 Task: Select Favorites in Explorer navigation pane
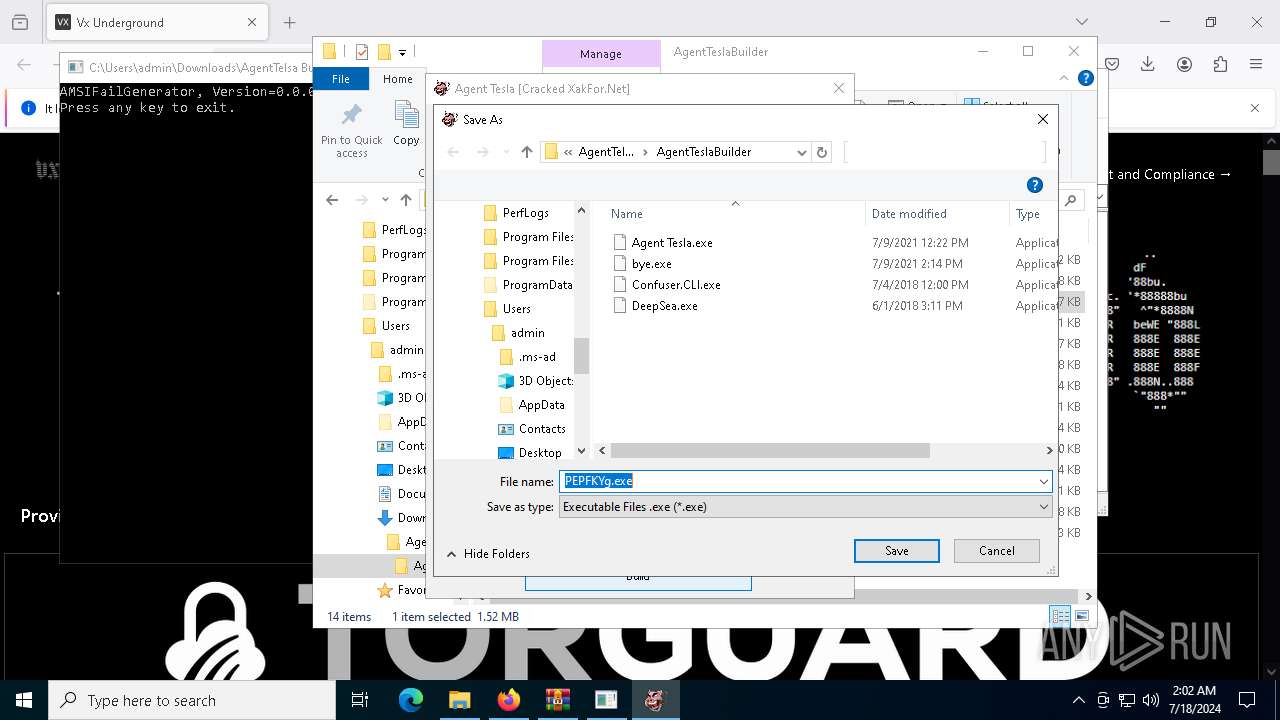[401, 590]
